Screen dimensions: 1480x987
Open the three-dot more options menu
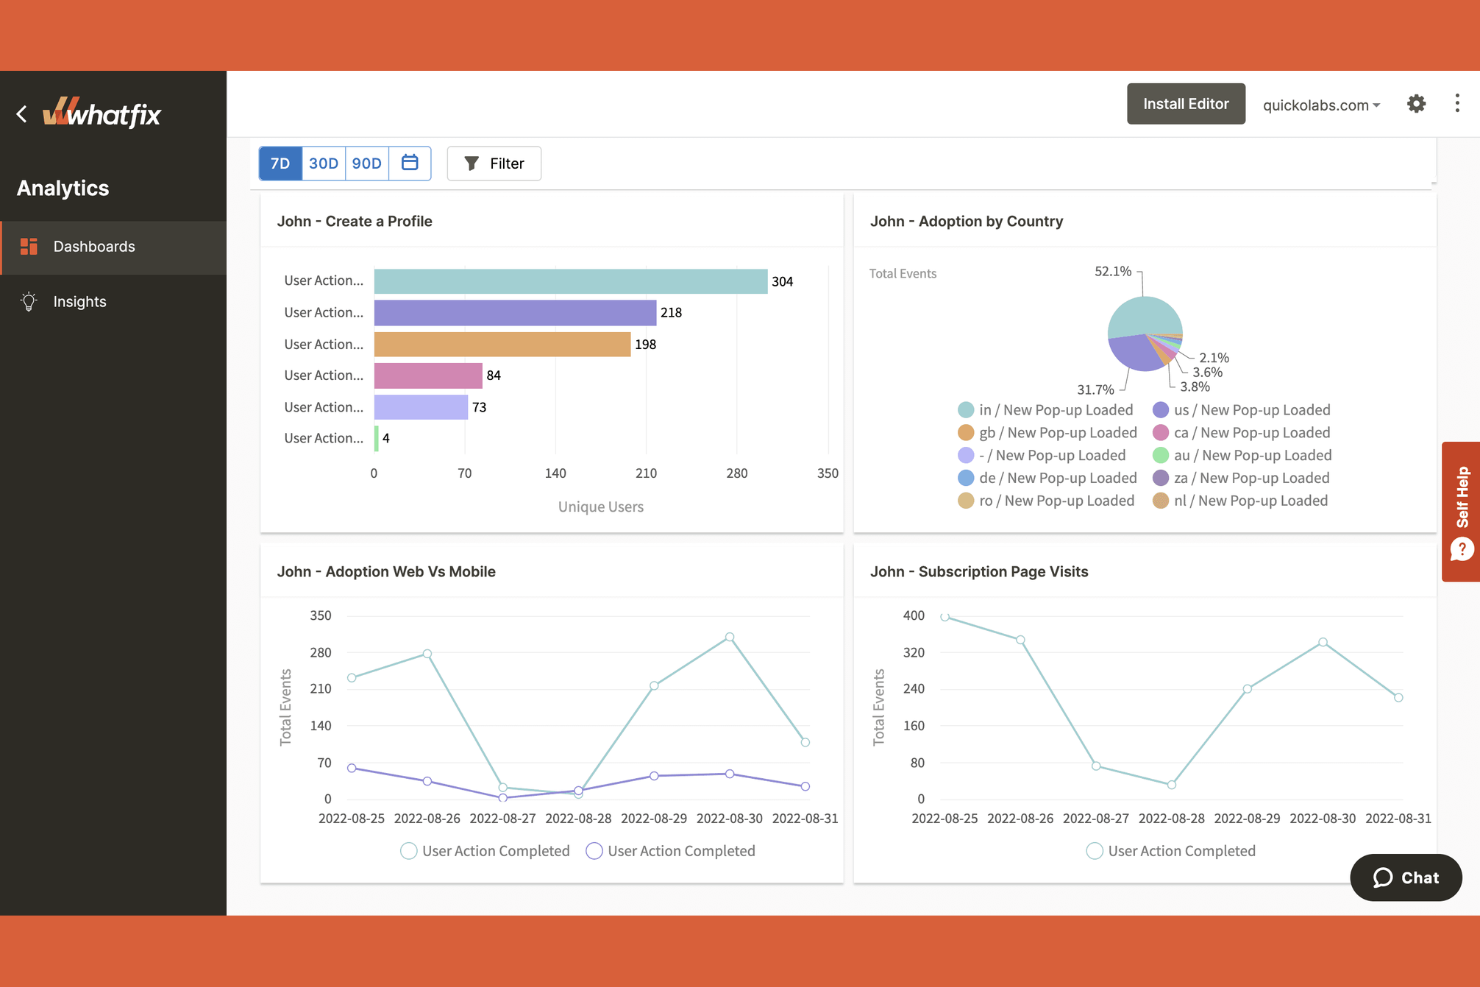point(1457,104)
